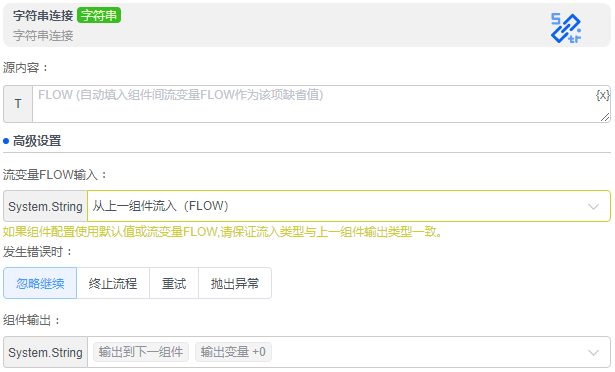Click the 输出到下一组件 tag

(141, 352)
